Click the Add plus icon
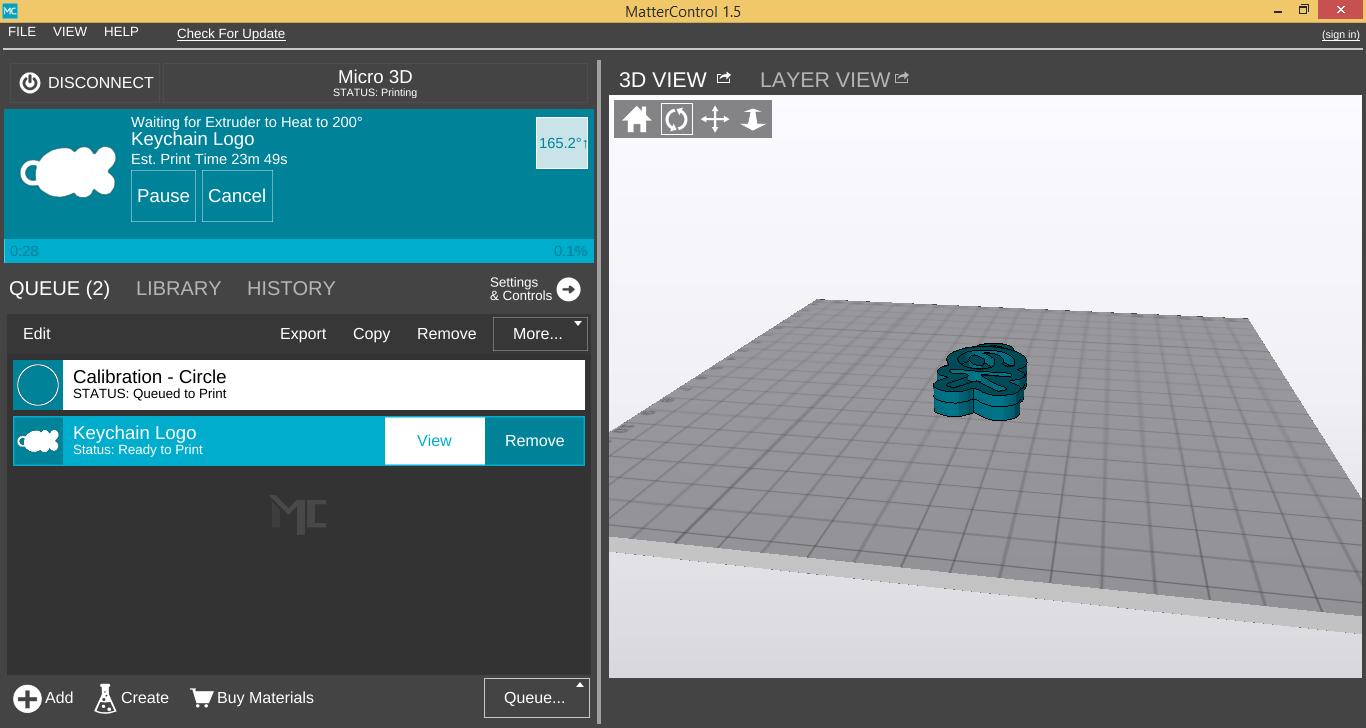 (x=28, y=698)
